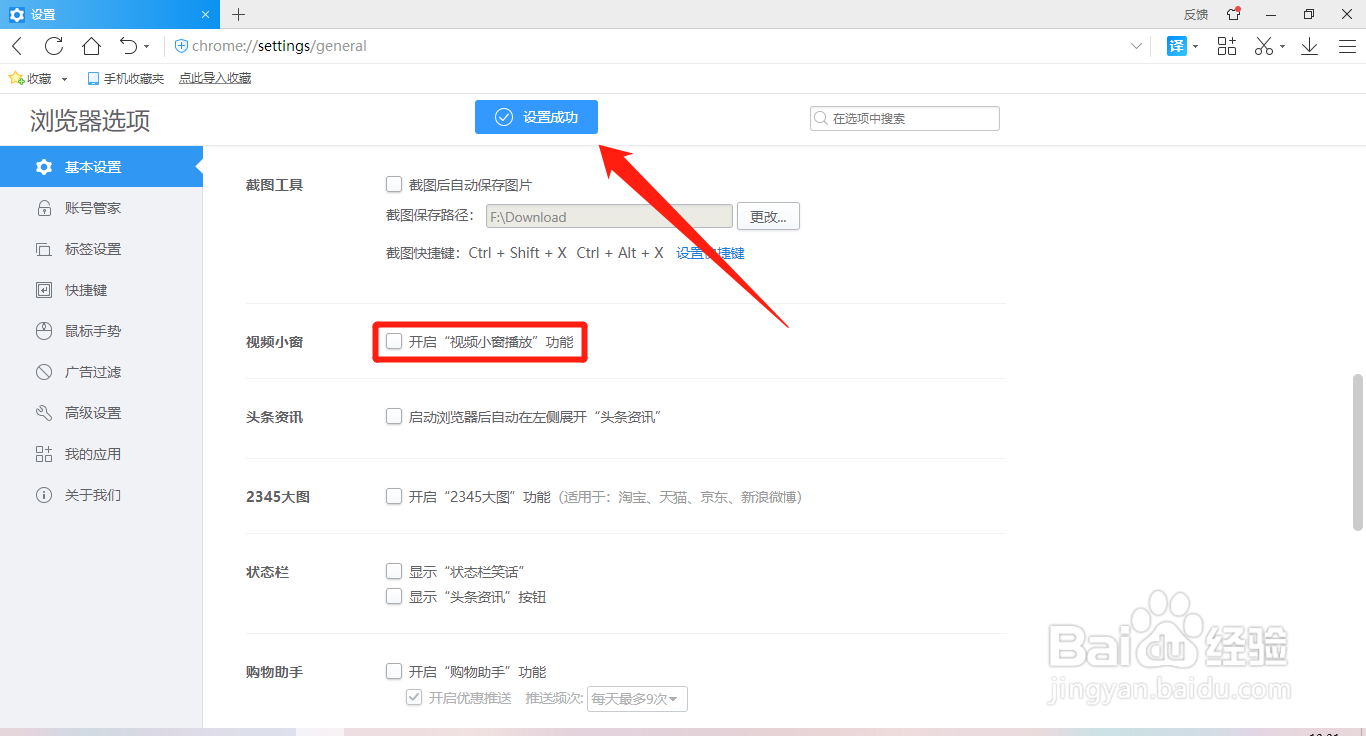Expand the undo closed tabs dropdown arrow
Image resolution: width=1366 pixels, height=736 pixels.
[147, 47]
